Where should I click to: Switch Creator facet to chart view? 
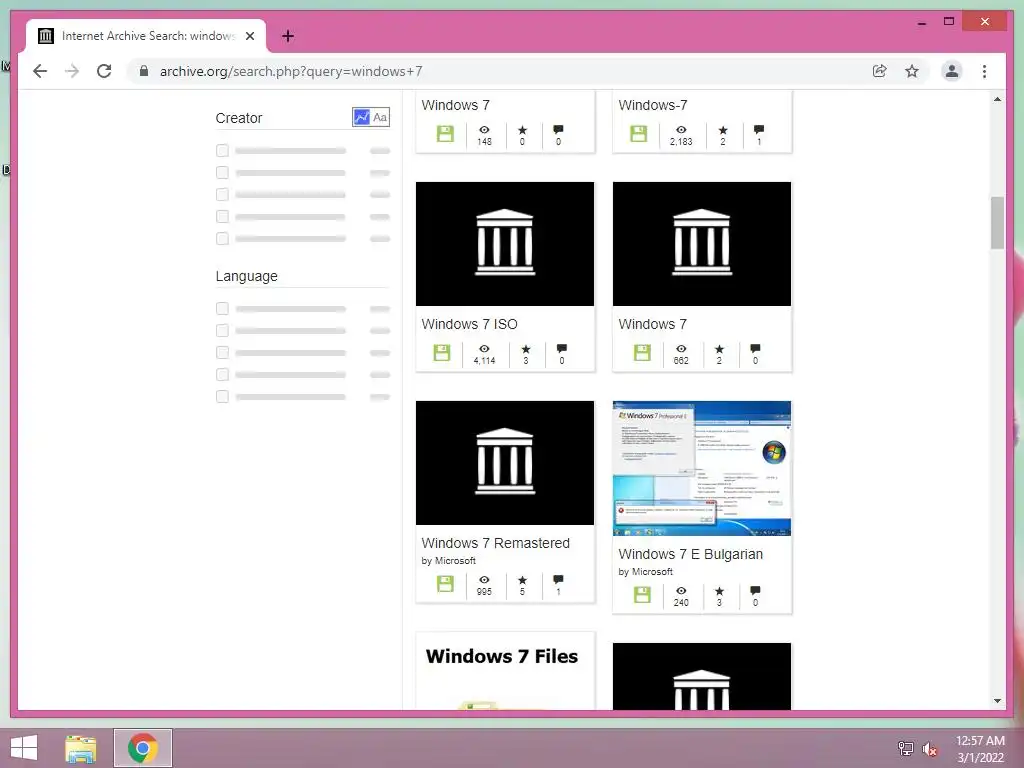coord(361,118)
